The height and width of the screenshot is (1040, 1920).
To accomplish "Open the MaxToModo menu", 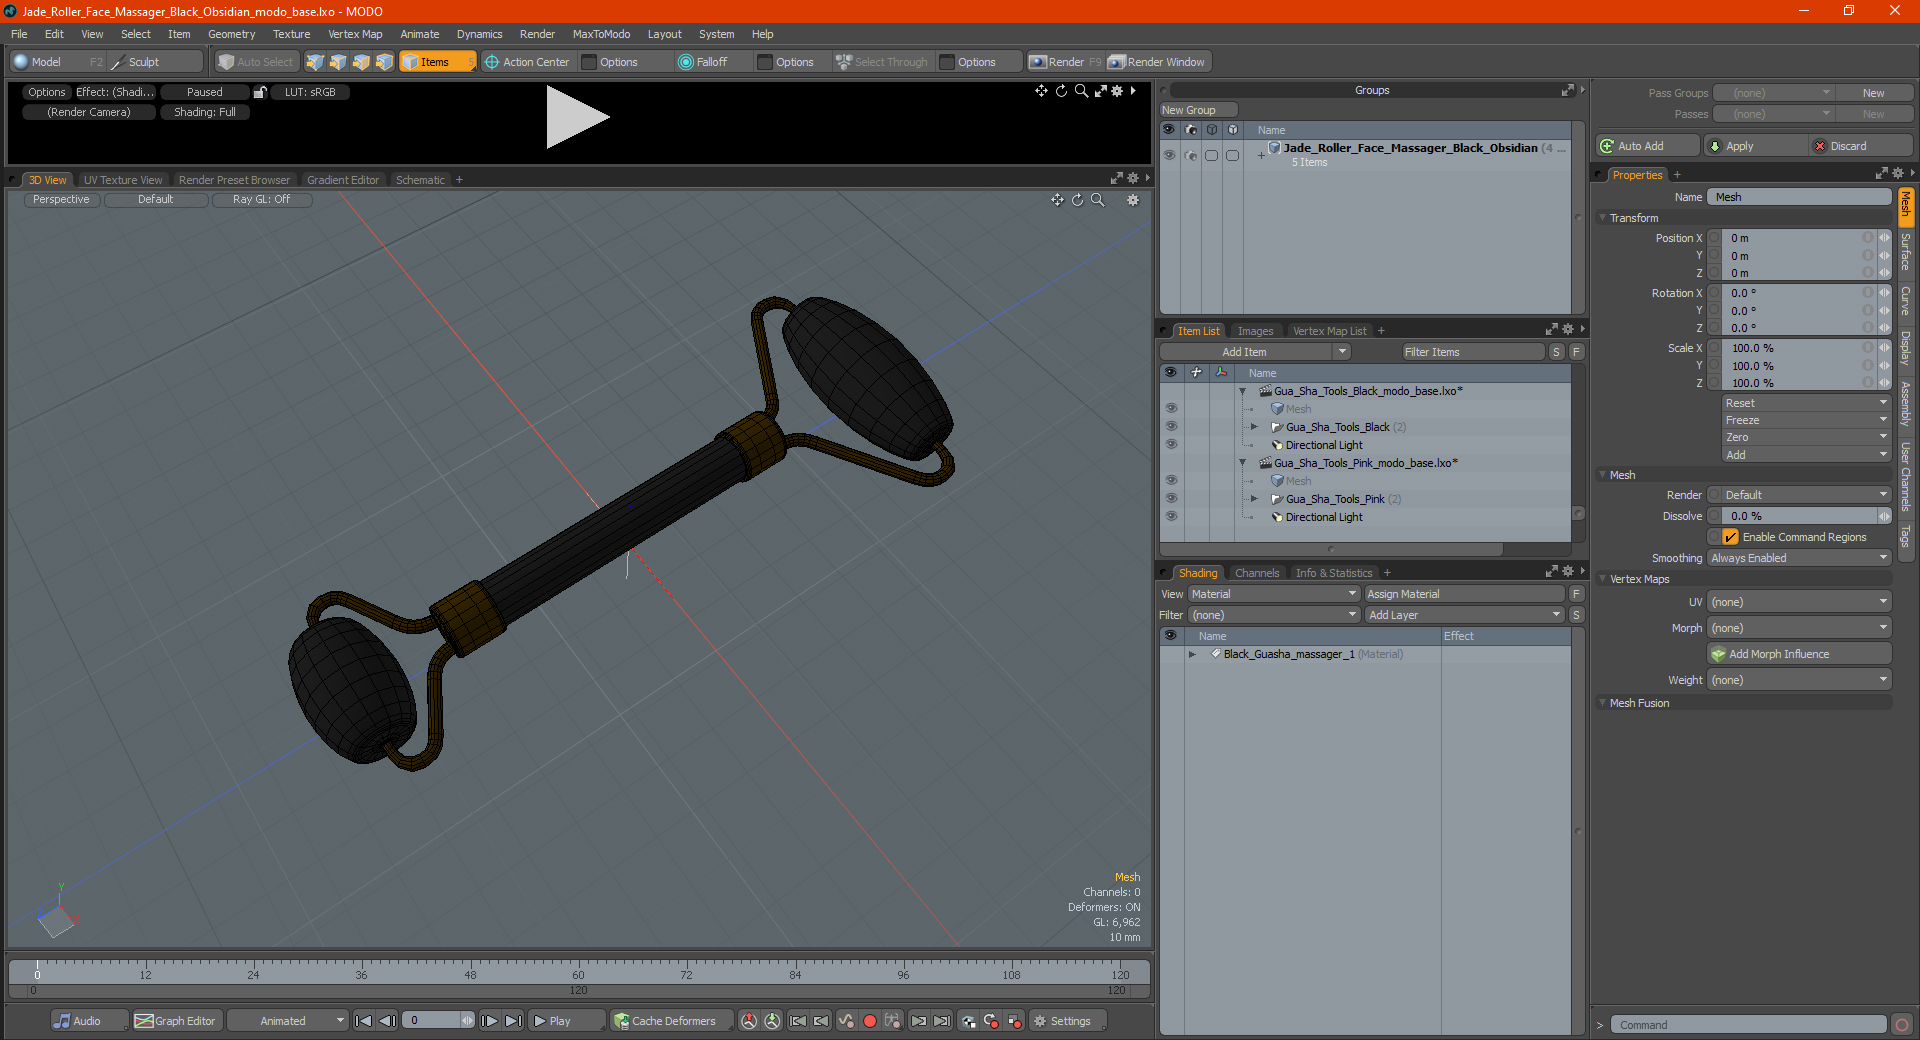I will coord(601,34).
